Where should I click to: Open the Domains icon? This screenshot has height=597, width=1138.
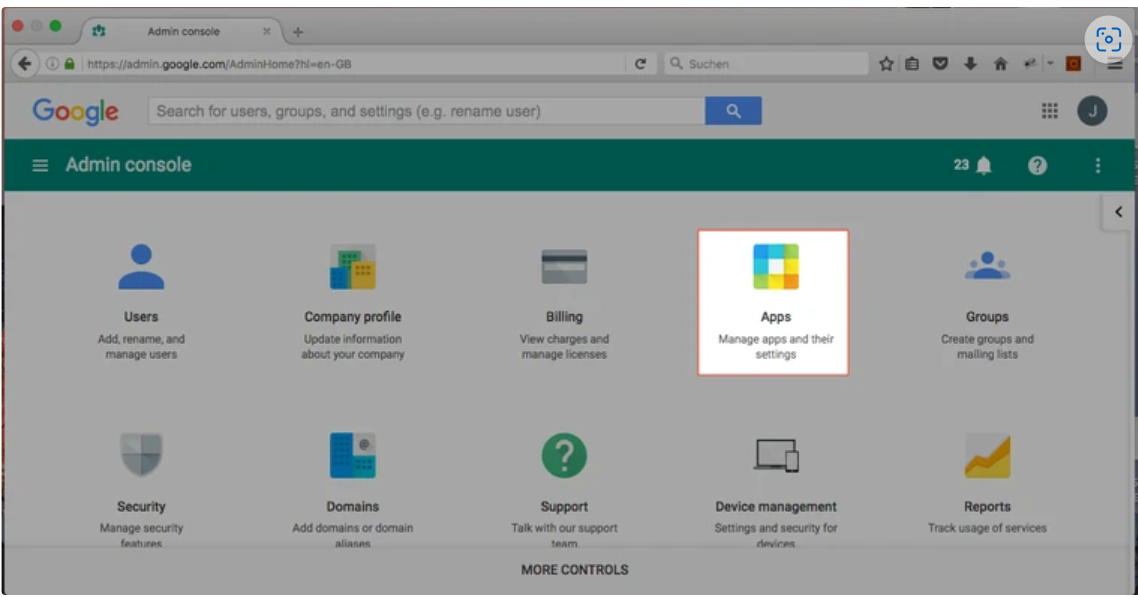352,456
